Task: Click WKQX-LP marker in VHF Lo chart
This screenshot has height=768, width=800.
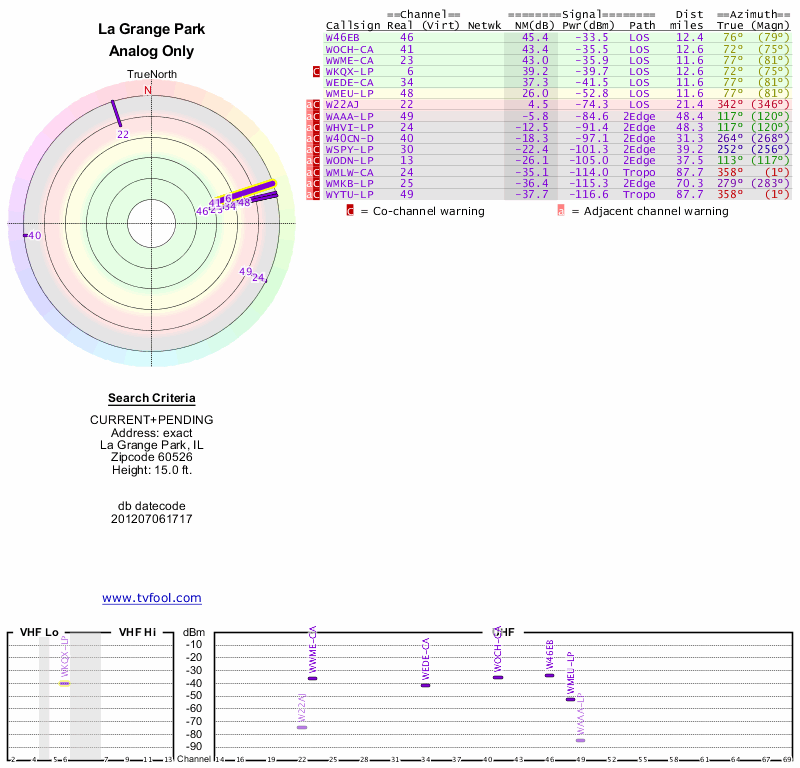Action: (x=64, y=683)
